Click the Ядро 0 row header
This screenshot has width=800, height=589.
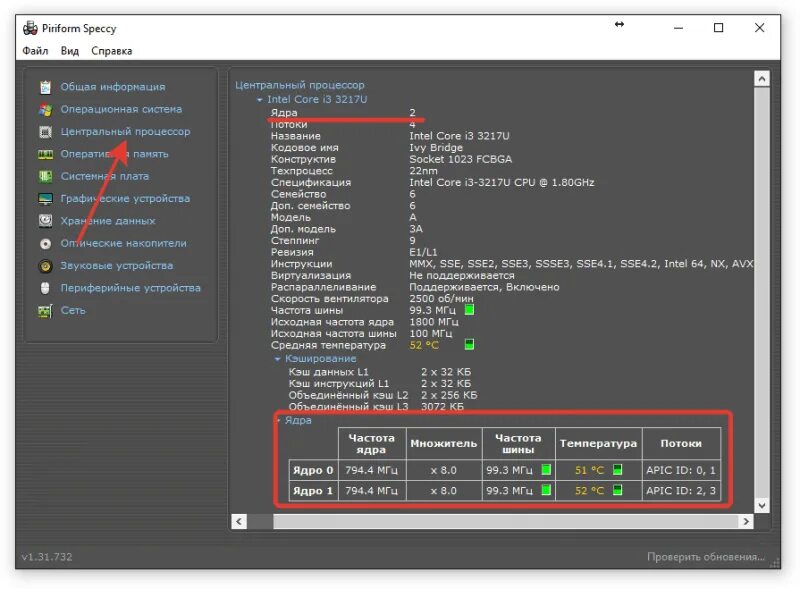click(x=313, y=470)
